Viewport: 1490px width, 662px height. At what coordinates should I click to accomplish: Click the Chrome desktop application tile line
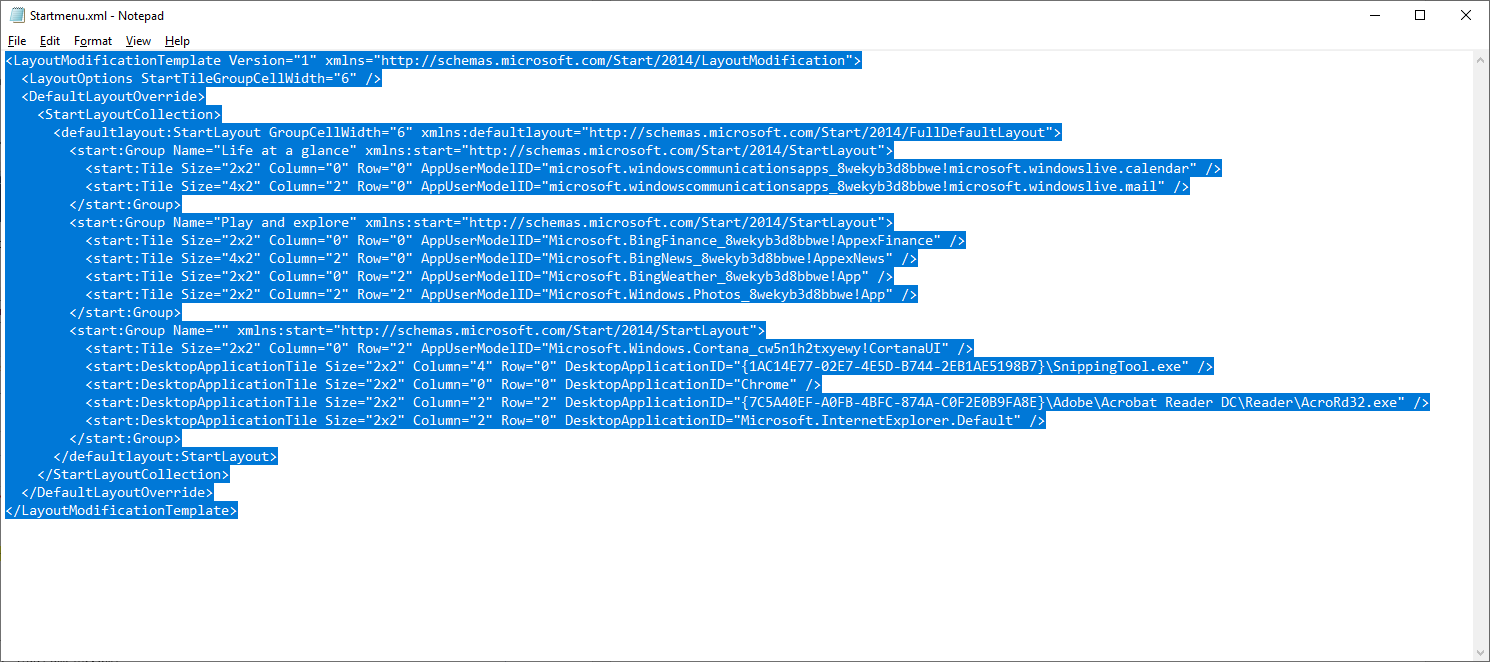(x=453, y=385)
